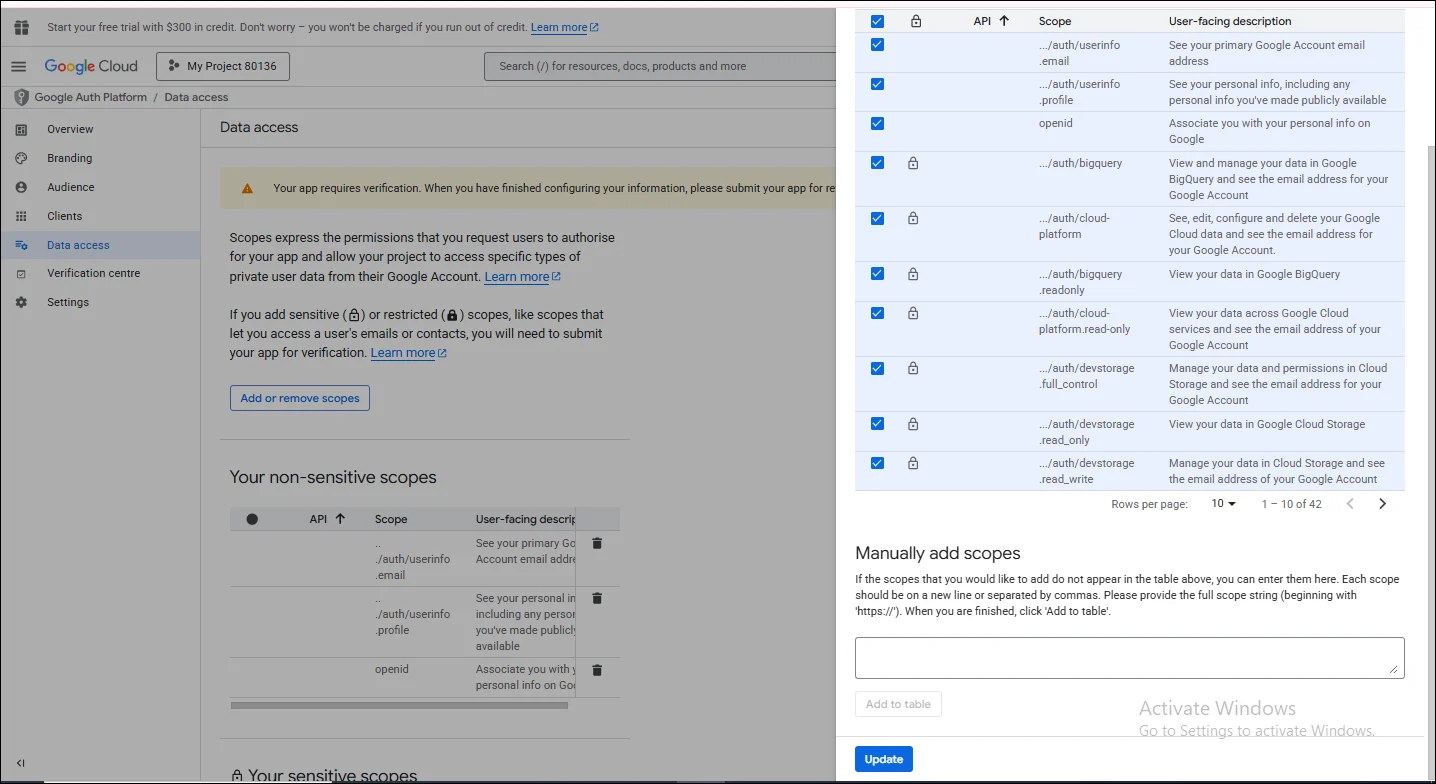The width and height of the screenshot is (1436, 784).
Task: Click the non-sensitive scopes horizontal scrollbar
Action: click(399, 705)
